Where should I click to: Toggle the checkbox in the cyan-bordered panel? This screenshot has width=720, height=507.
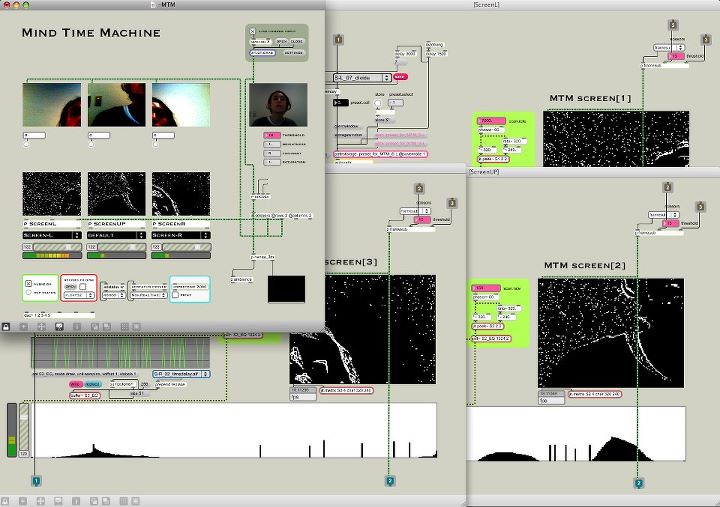coord(177,294)
